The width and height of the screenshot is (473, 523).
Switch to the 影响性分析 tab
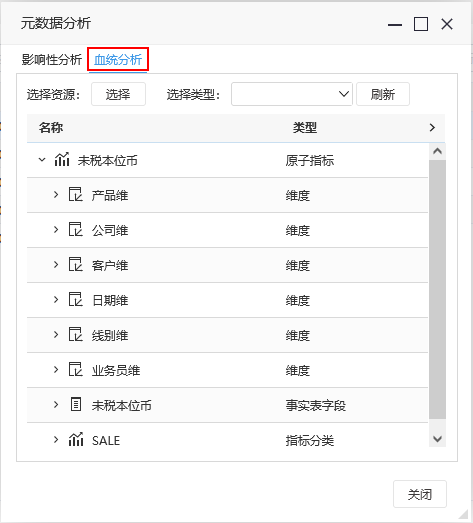point(52,60)
